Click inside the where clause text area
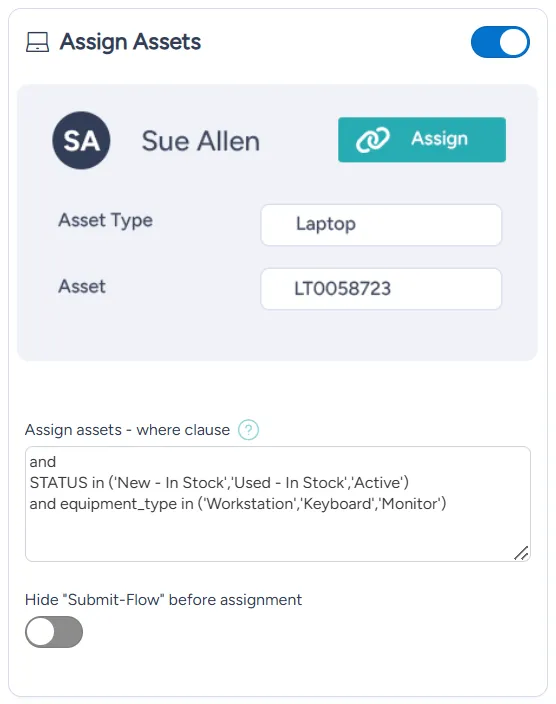 coord(278,504)
